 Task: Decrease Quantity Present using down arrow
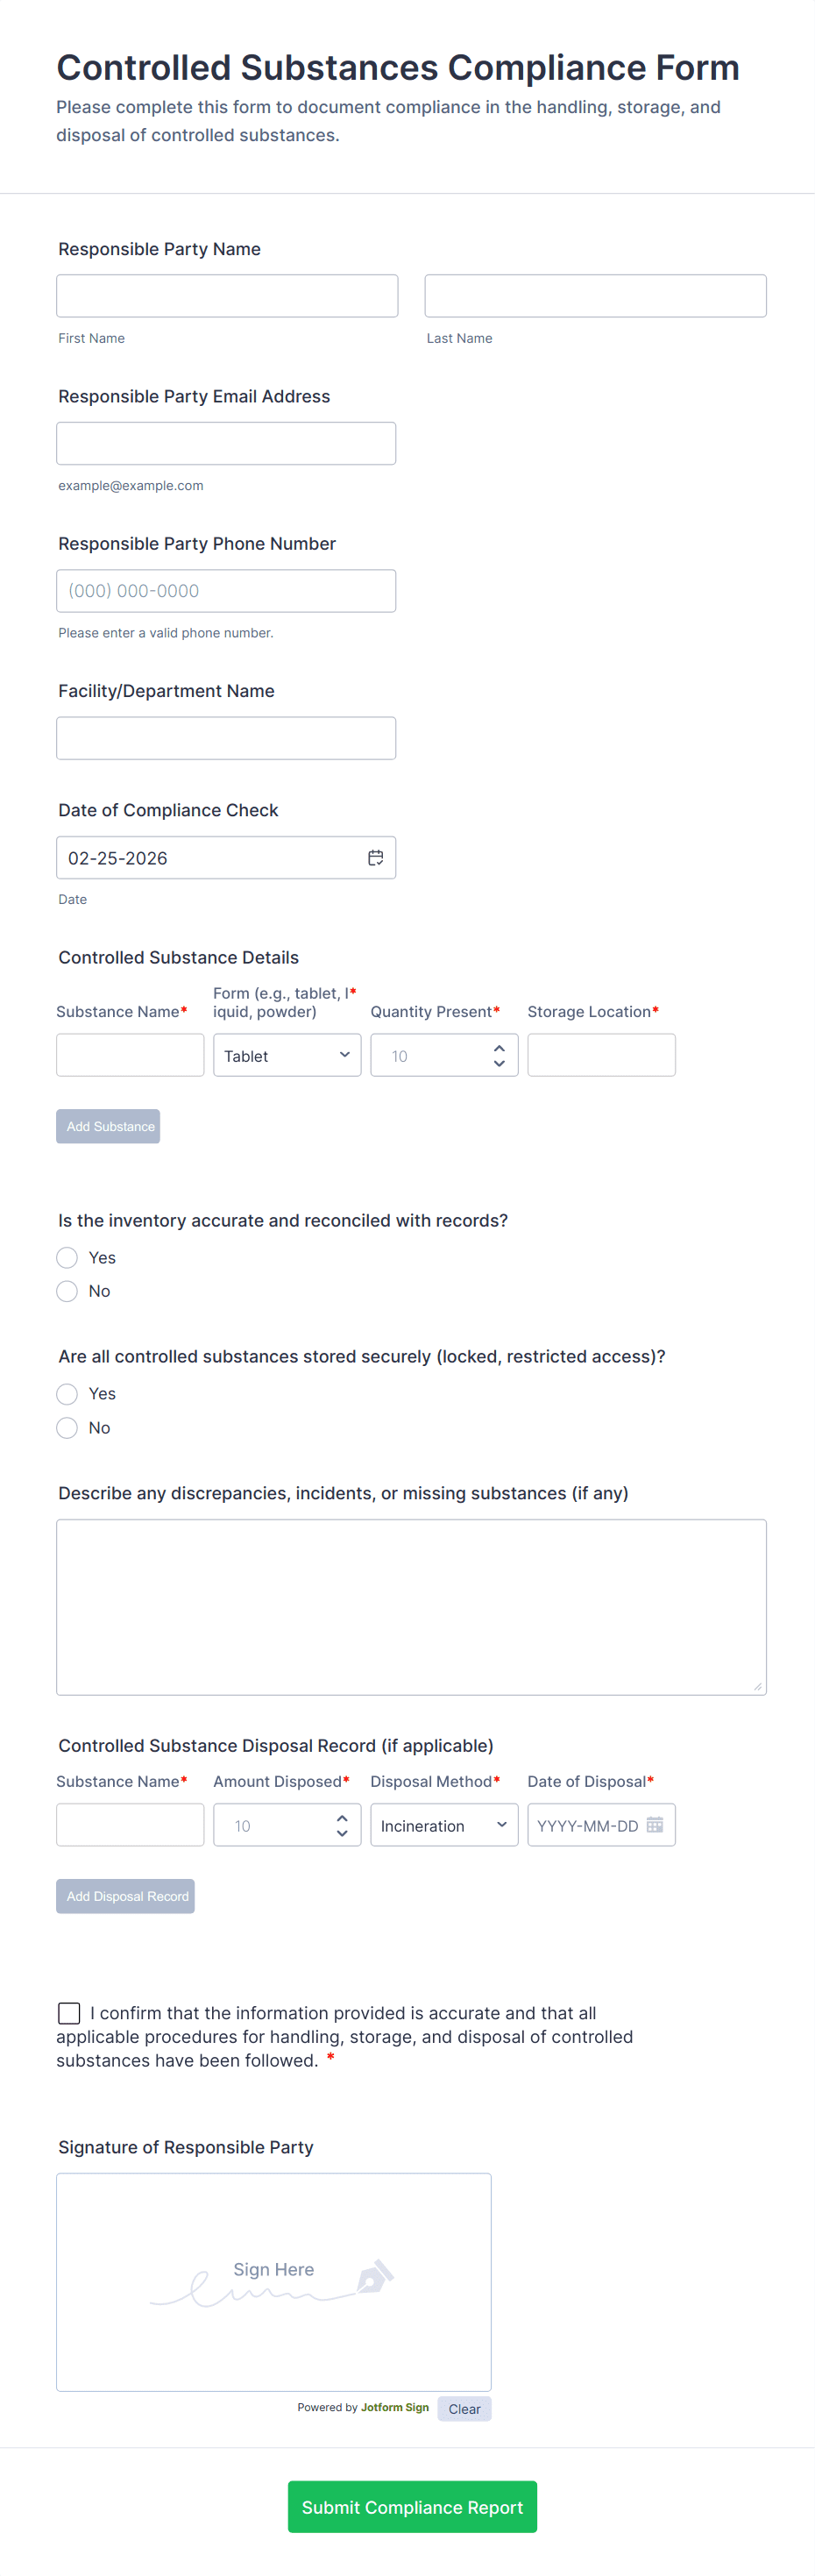coord(499,1064)
